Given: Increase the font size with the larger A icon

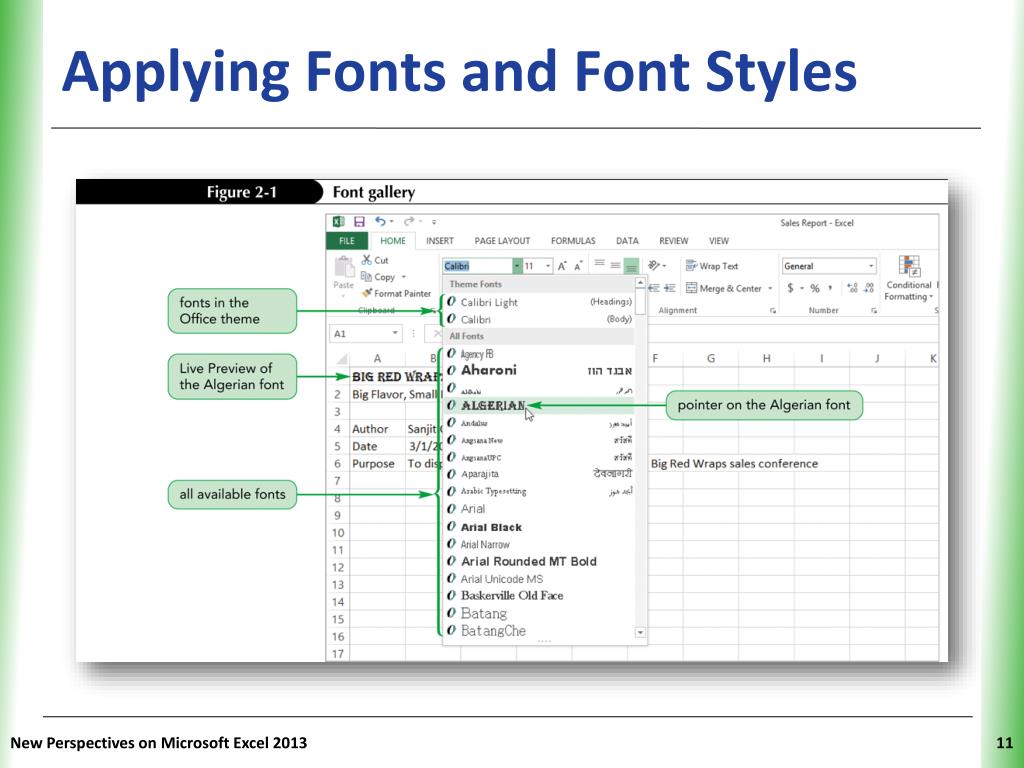Looking at the screenshot, I should click(x=562, y=266).
